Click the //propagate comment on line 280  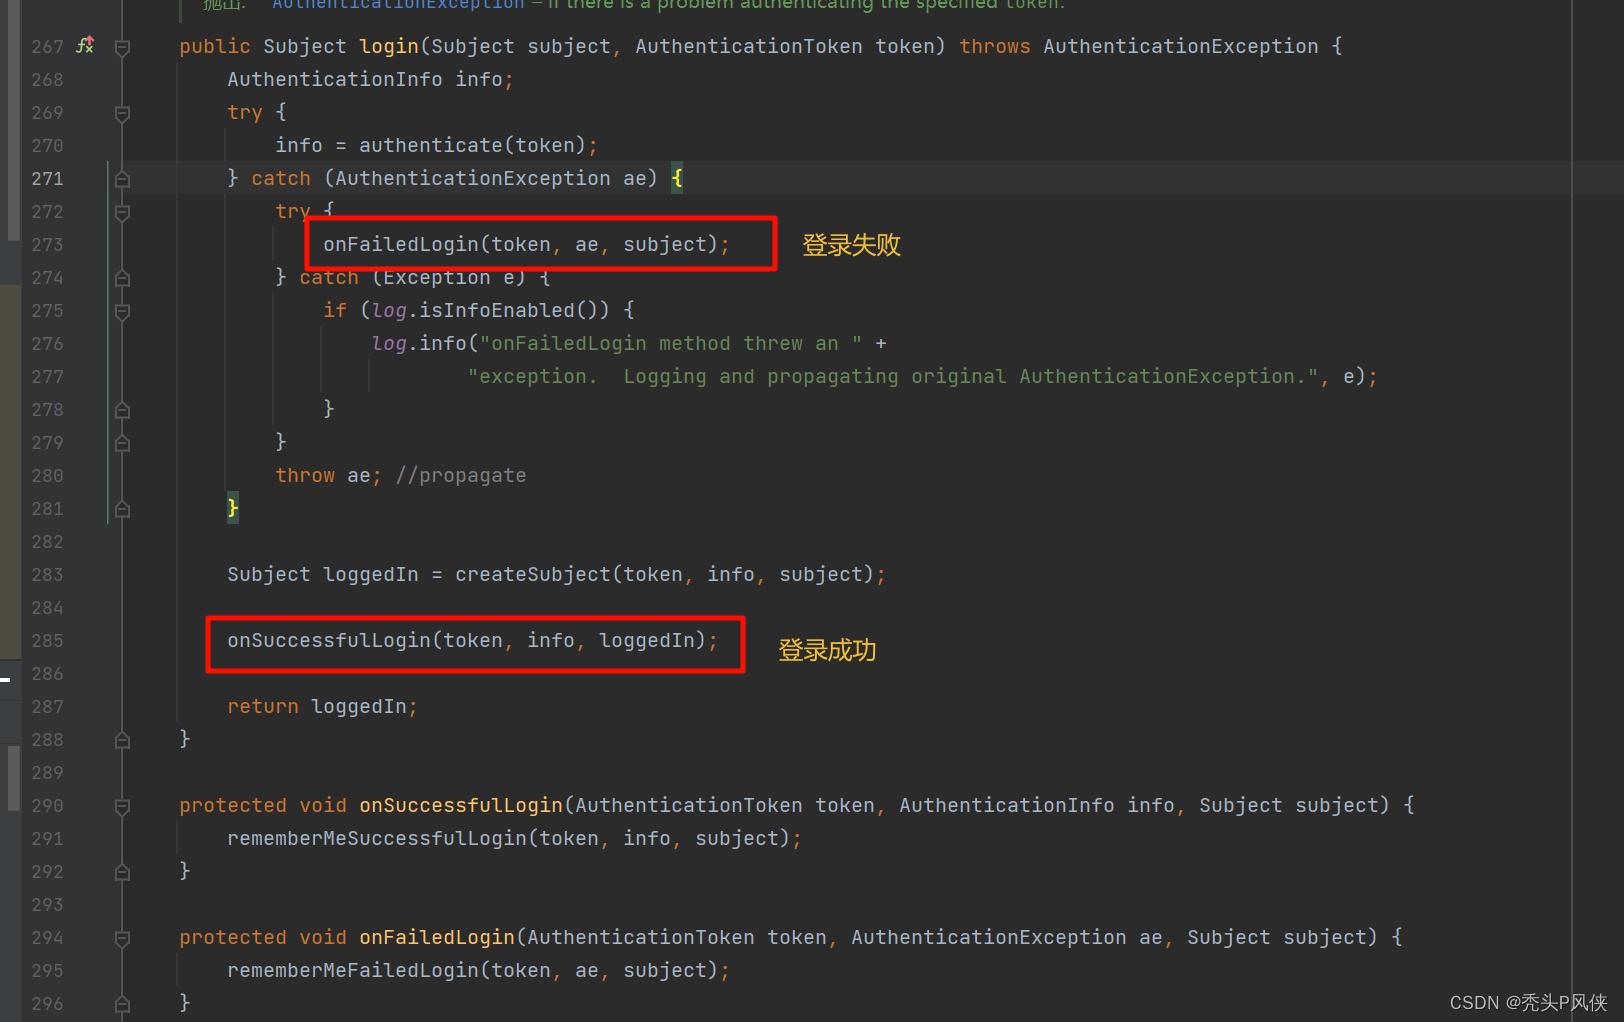click(461, 475)
